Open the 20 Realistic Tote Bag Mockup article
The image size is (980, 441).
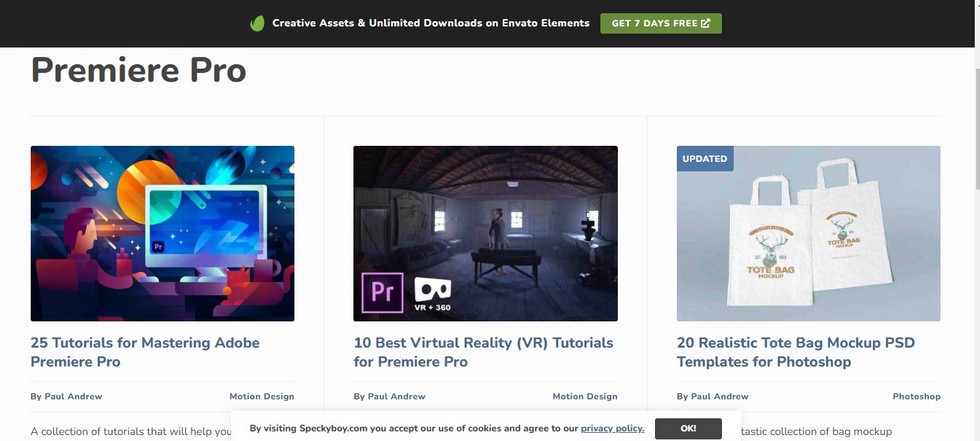click(x=796, y=352)
